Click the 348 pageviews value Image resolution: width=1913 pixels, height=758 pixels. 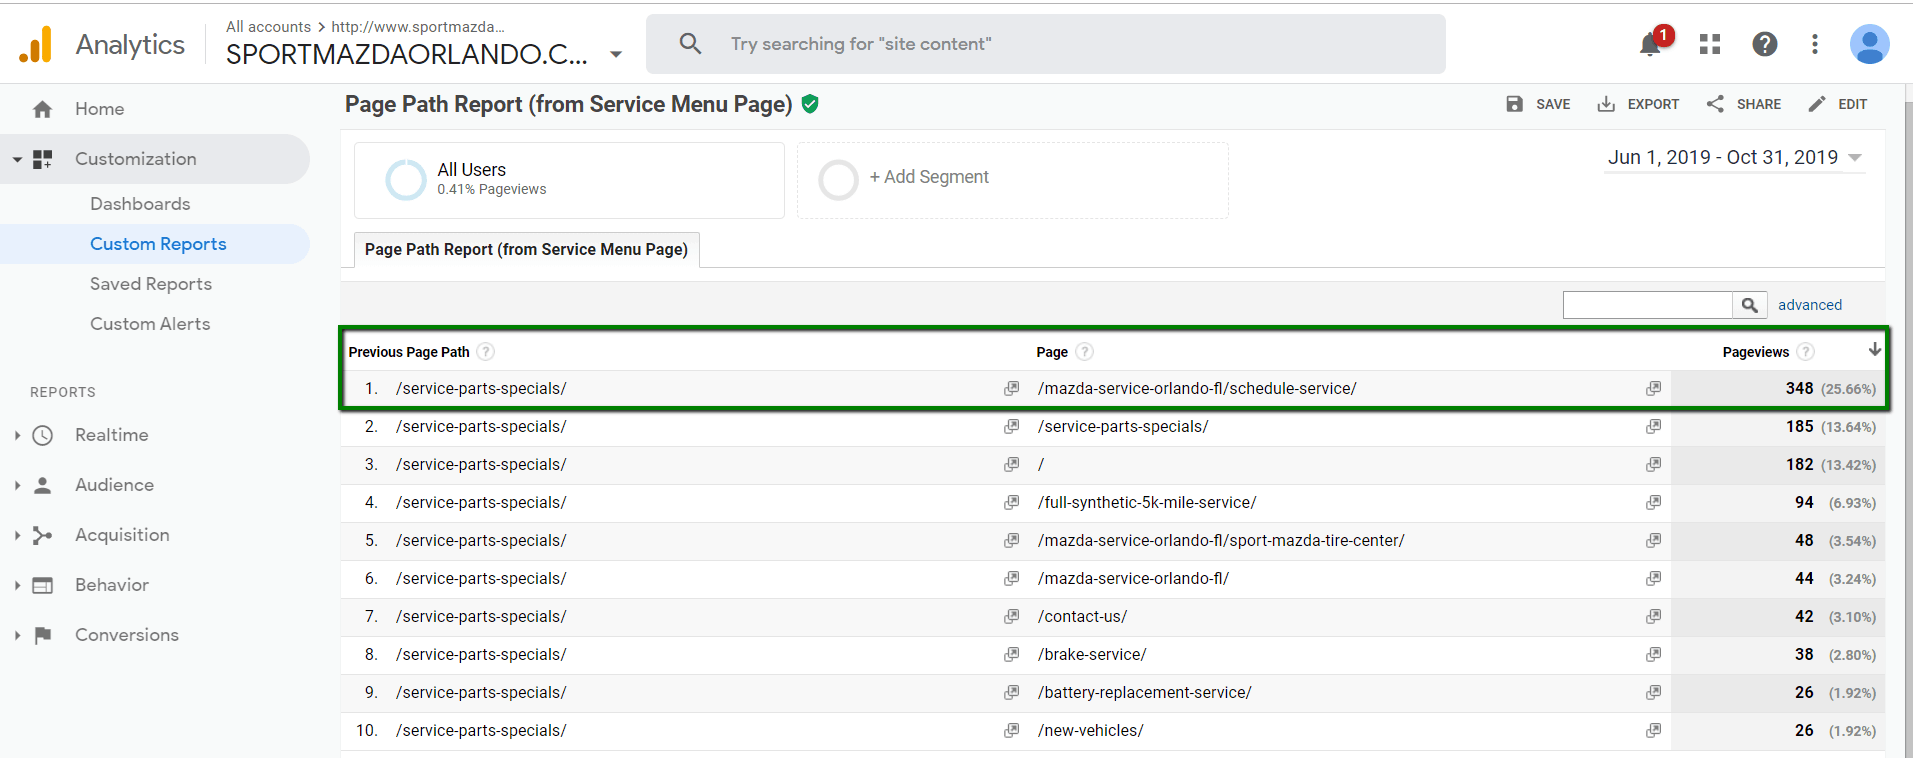(1799, 388)
